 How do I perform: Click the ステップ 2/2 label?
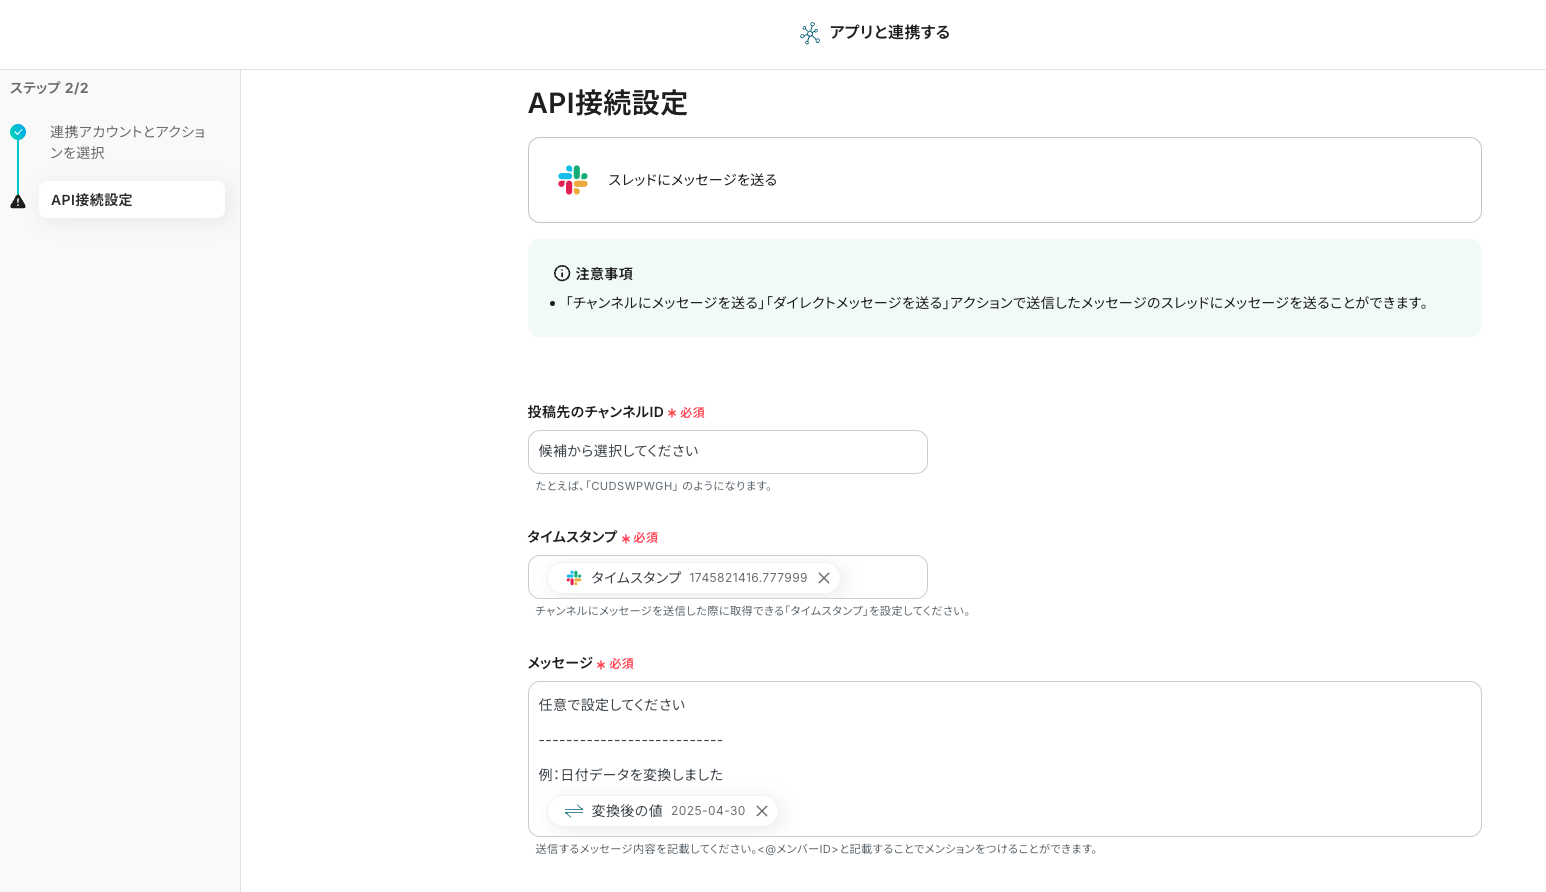(49, 88)
